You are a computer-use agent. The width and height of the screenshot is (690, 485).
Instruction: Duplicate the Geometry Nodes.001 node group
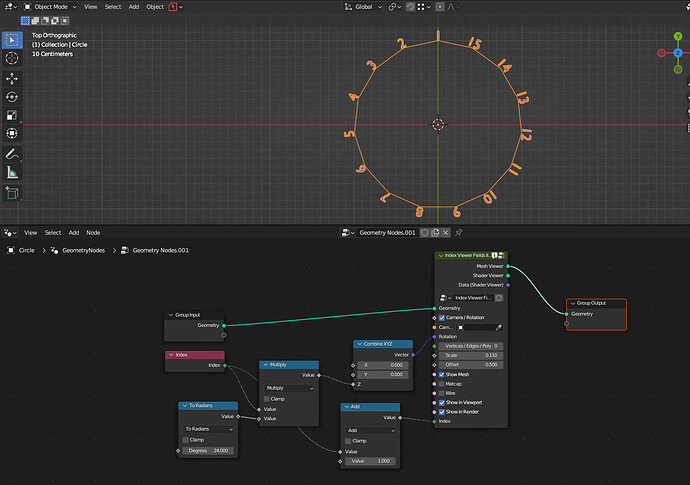point(435,232)
